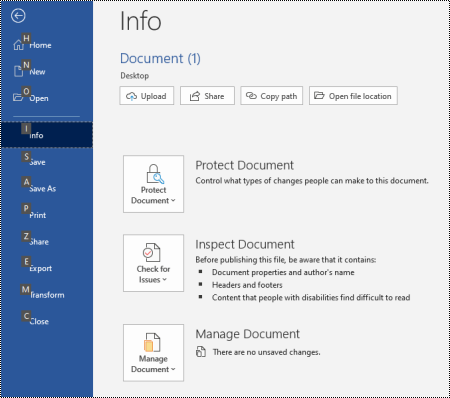The height and width of the screenshot is (398, 450).
Task: Select Share in the left sidebar
Action: (47, 242)
